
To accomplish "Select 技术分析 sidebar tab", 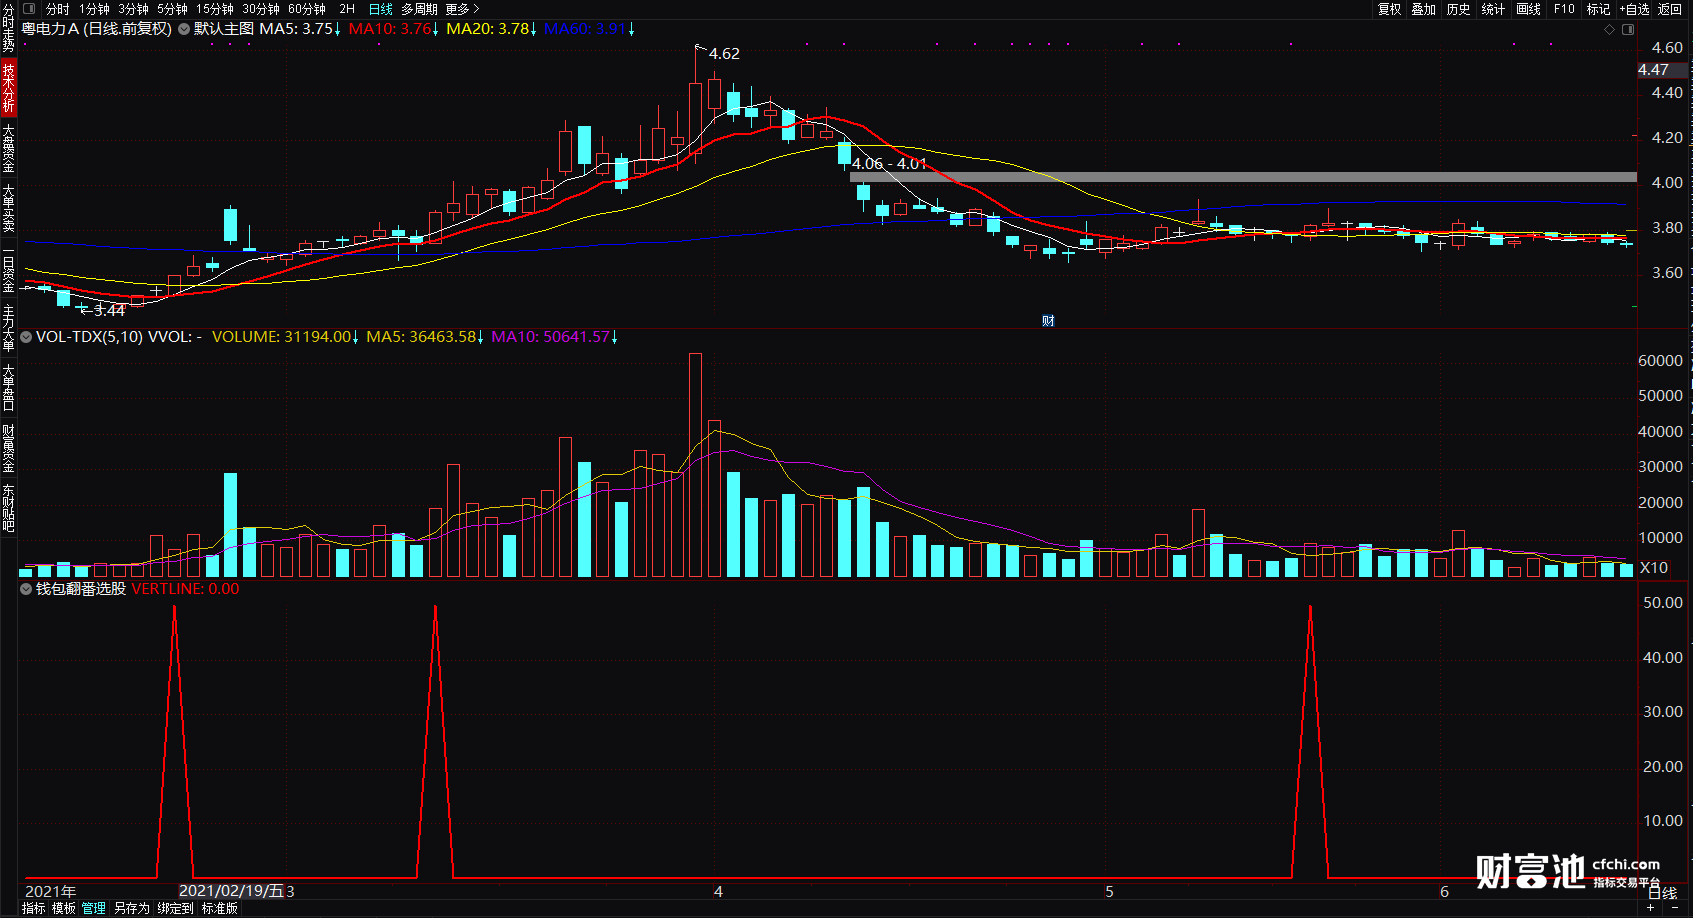I will point(8,88).
